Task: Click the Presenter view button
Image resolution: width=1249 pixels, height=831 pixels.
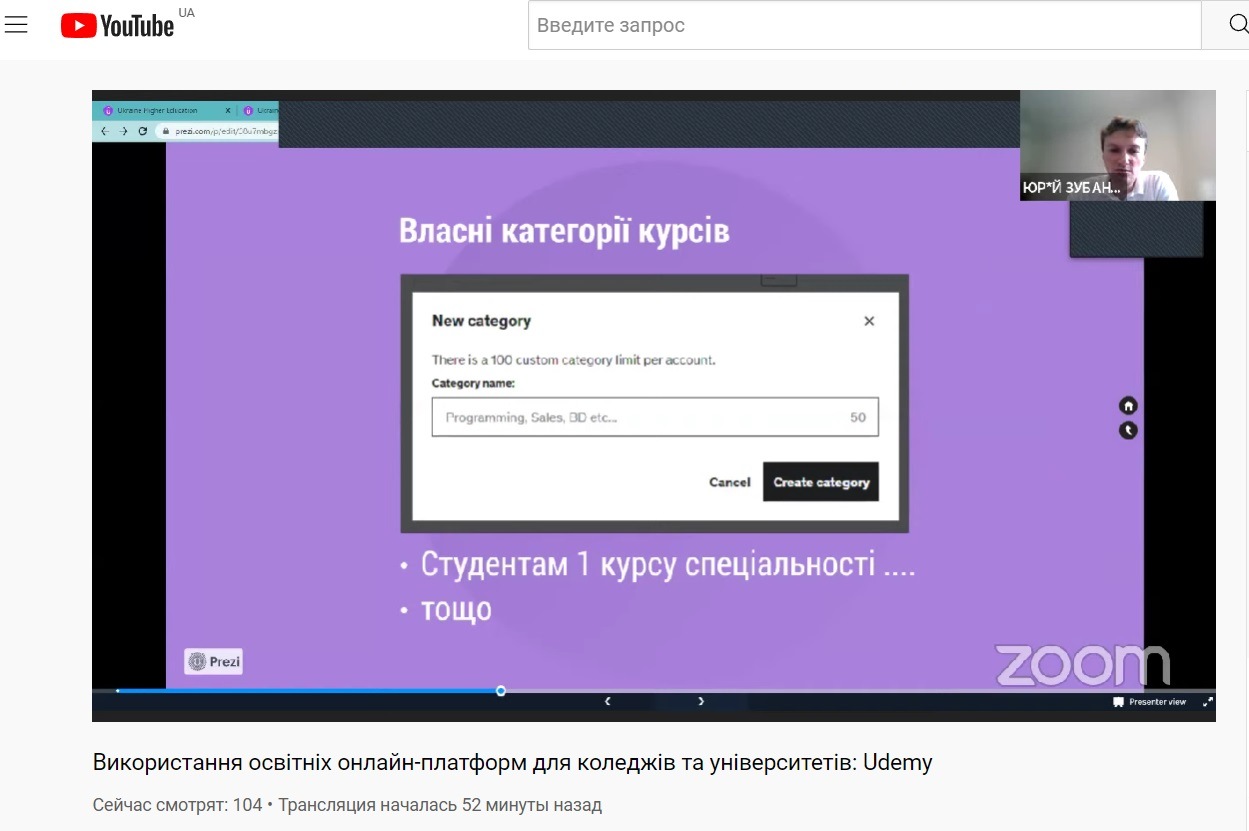Action: point(1149,702)
